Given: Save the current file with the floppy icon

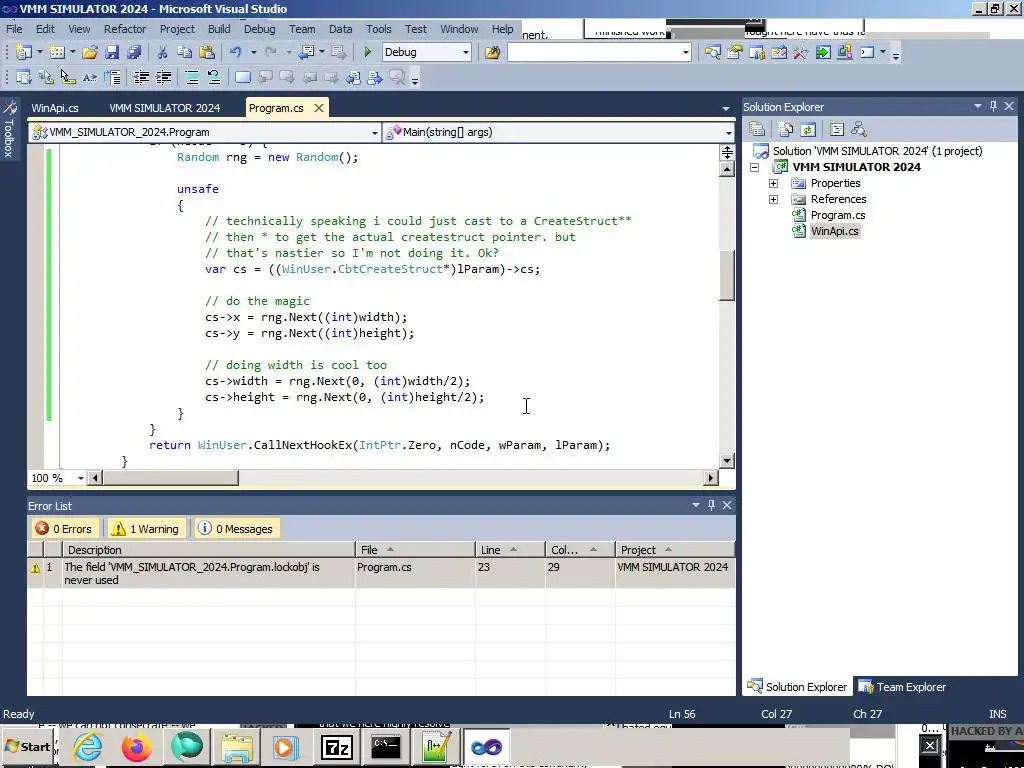Looking at the screenshot, I should click(x=112, y=52).
